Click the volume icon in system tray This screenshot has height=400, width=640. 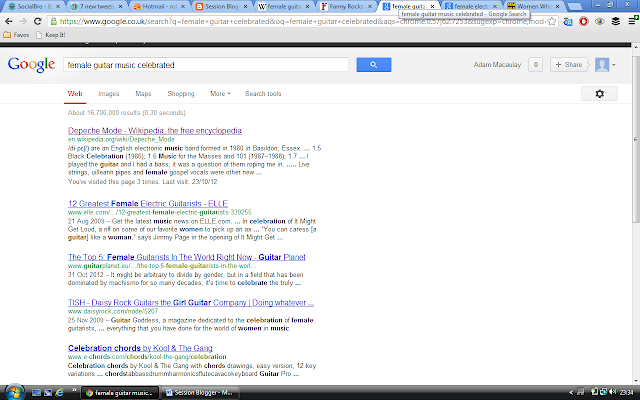coord(612,392)
